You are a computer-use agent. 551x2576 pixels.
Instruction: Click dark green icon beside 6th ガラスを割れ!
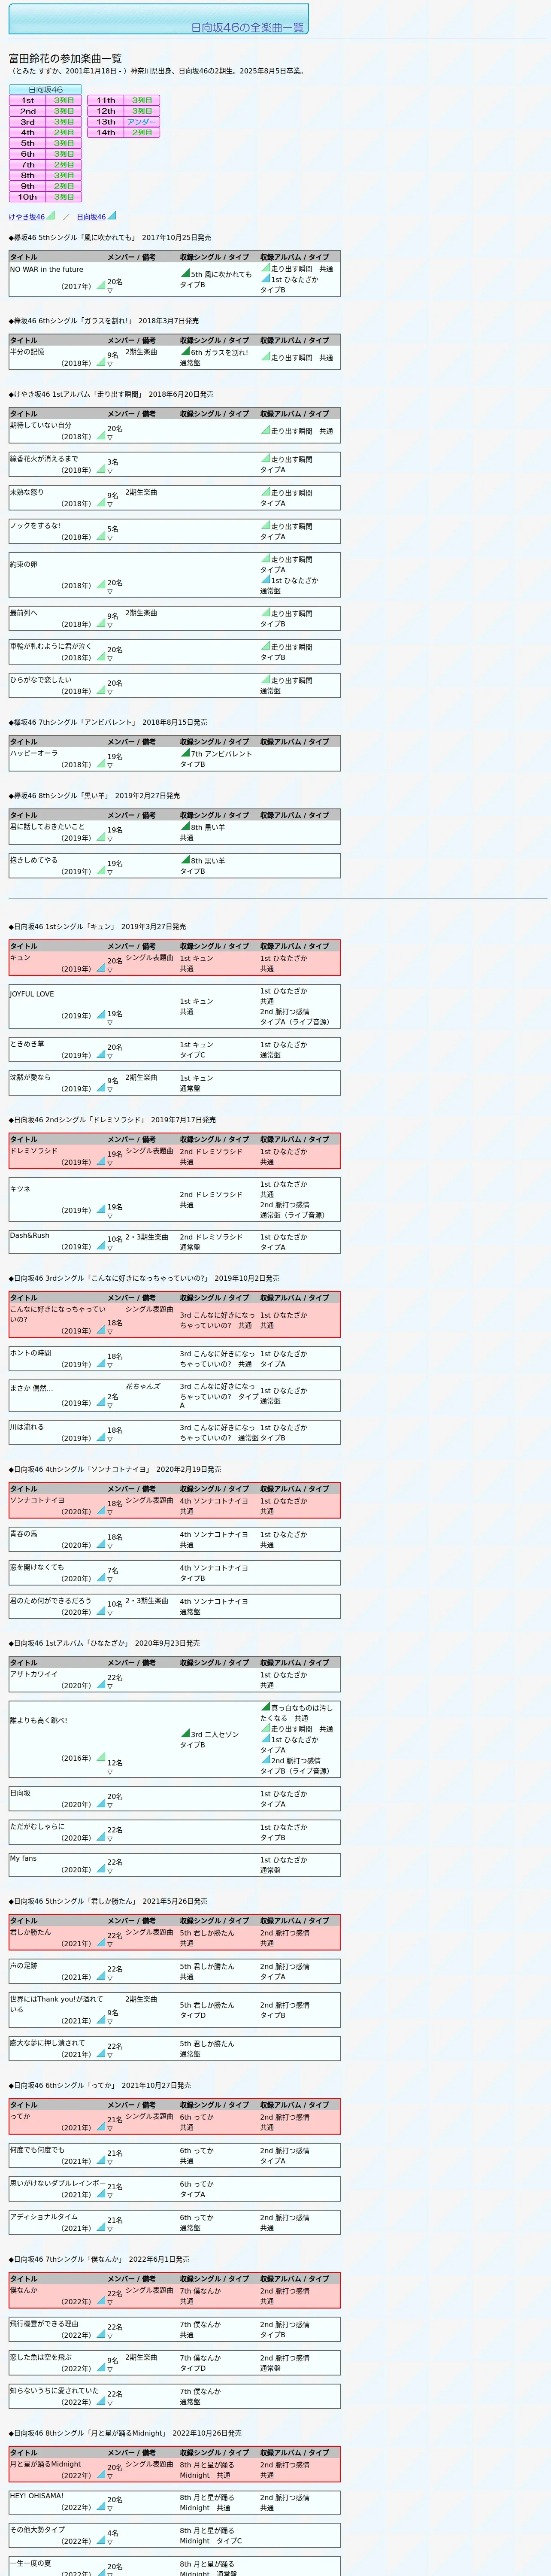pos(185,351)
